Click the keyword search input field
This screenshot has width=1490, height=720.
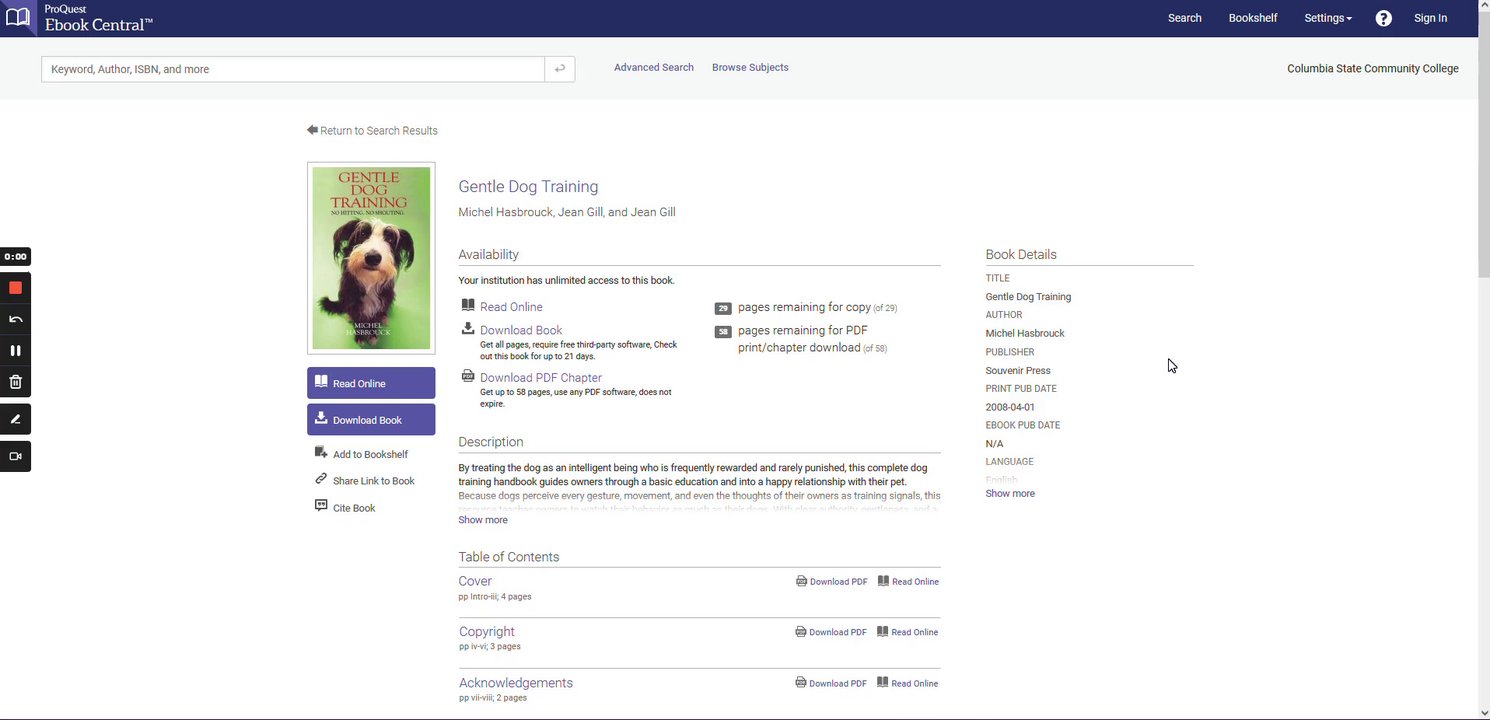click(x=293, y=69)
